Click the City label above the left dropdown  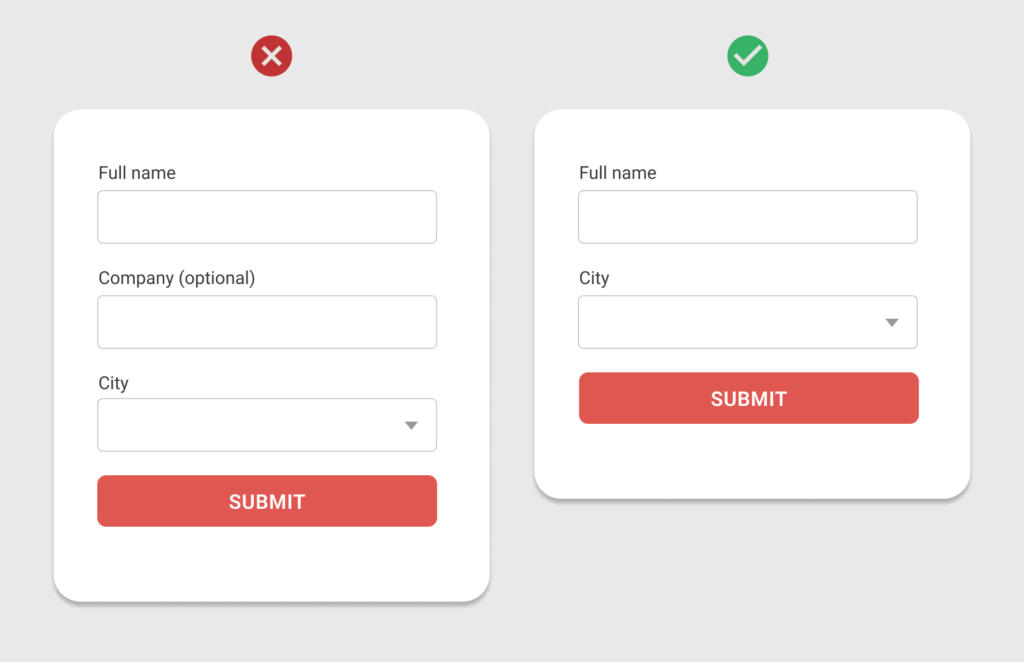(x=113, y=383)
